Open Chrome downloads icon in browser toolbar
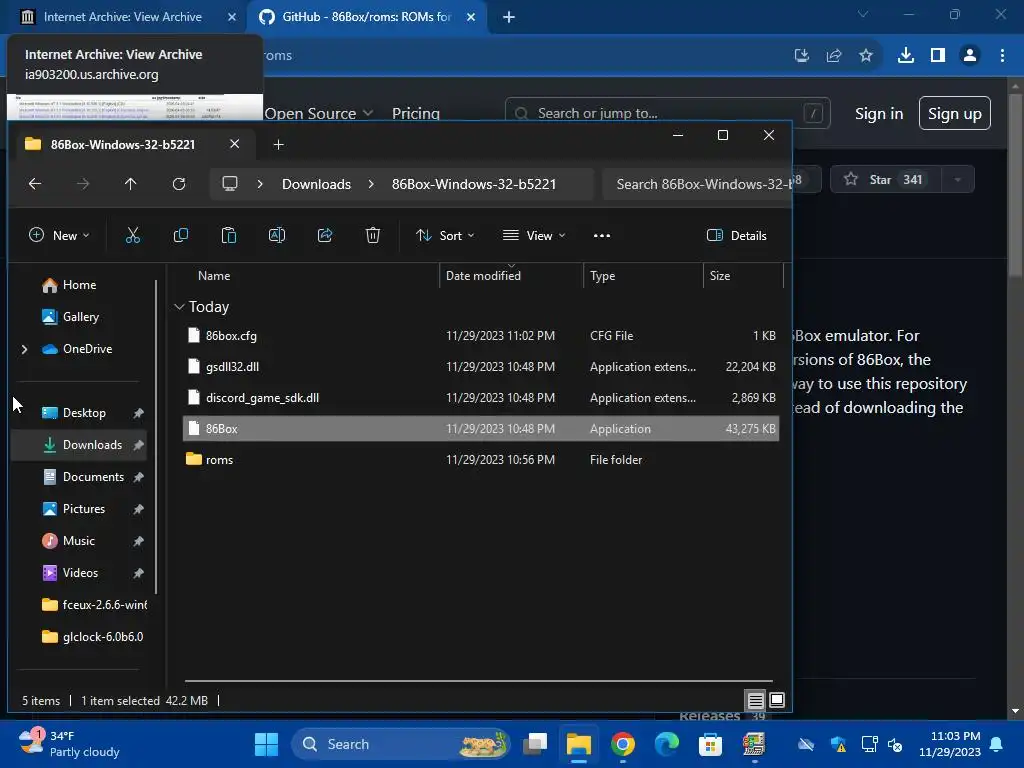The height and width of the screenshot is (768, 1024). [906, 56]
